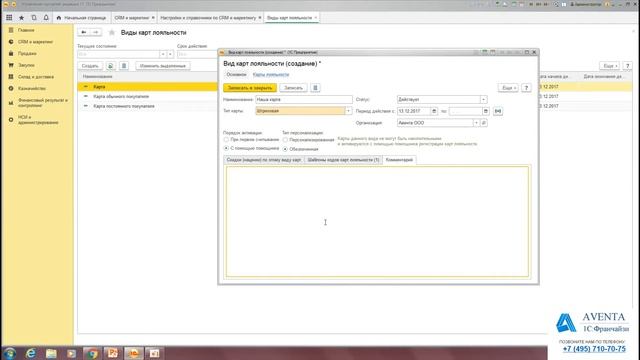640x360 pixels.
Task: Click the copy-item icon beside Создать
Action: [x=110, y=66]
